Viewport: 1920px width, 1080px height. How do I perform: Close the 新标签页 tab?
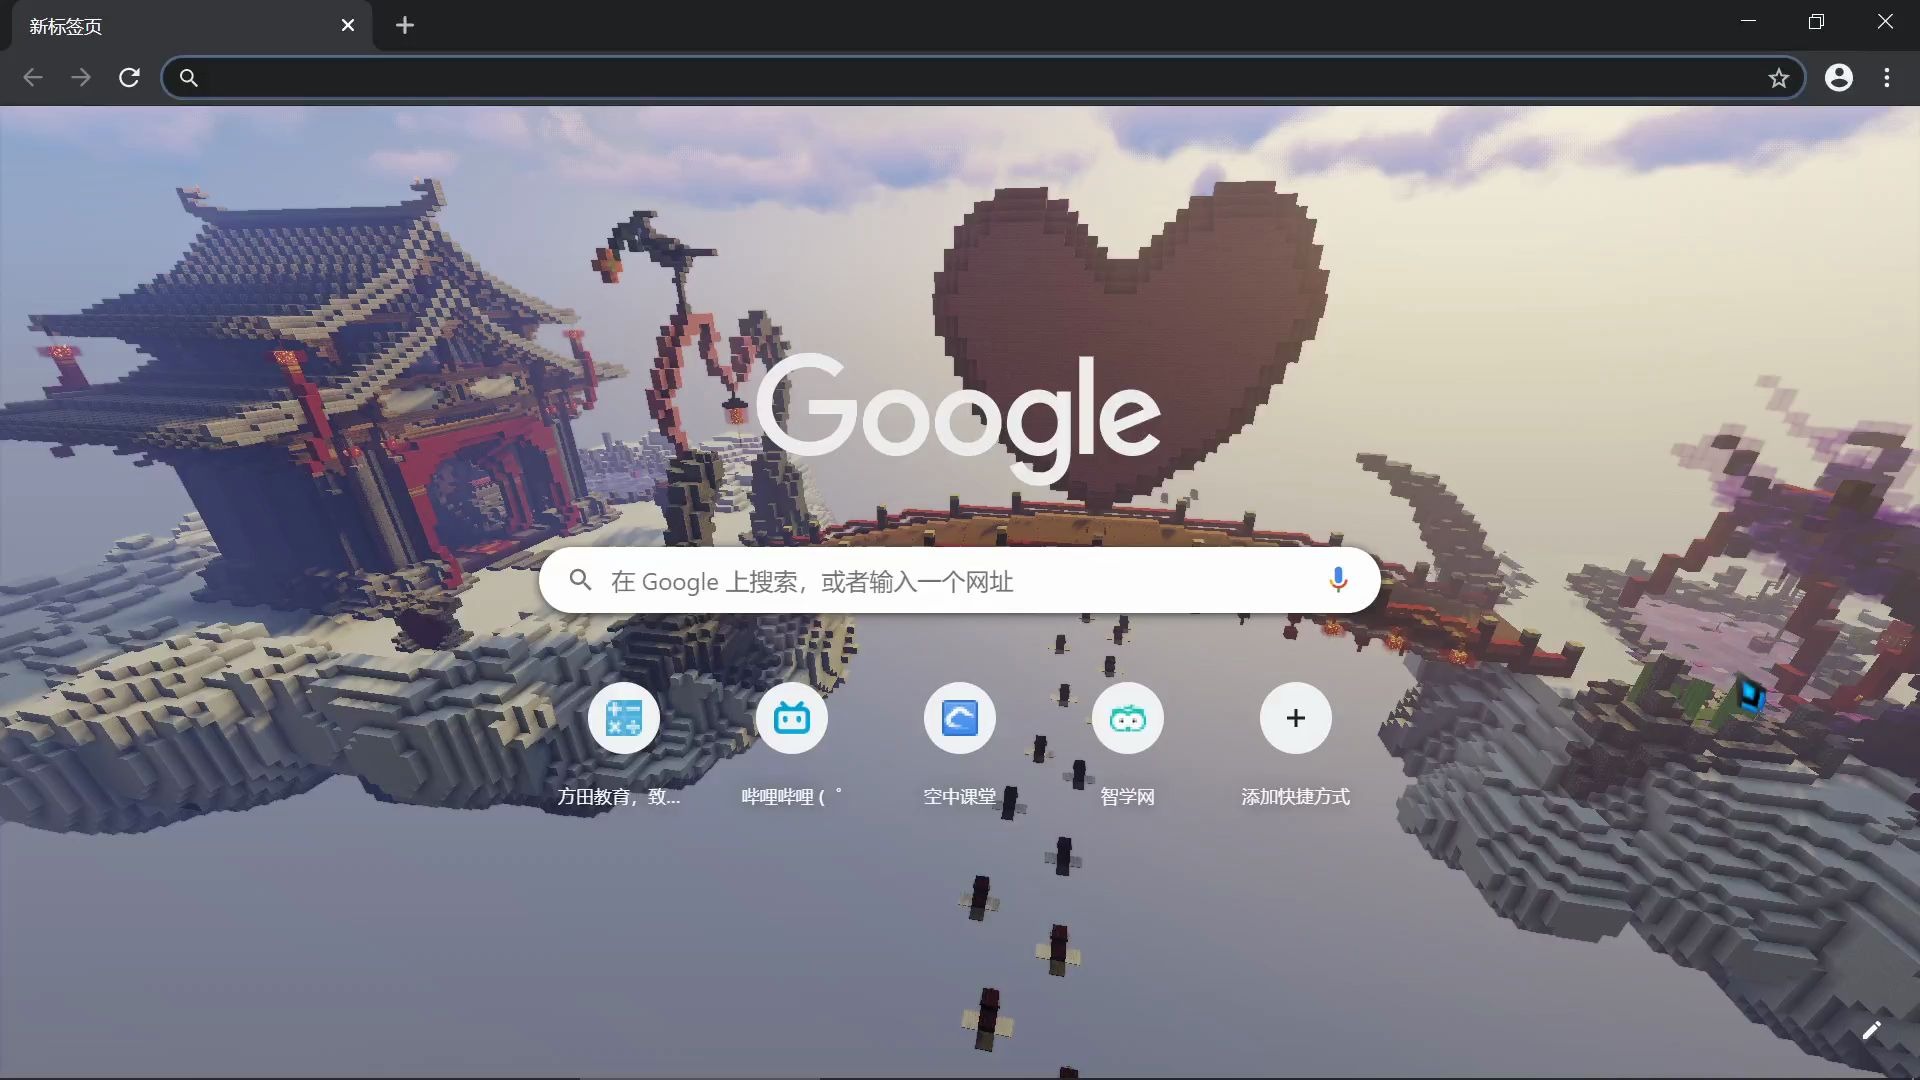[347, 25]
